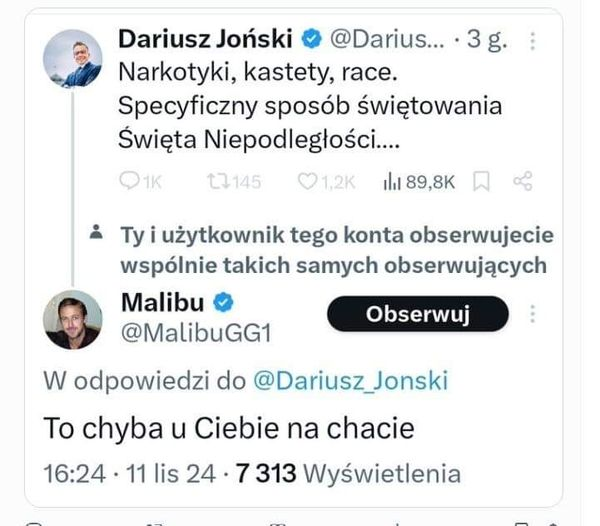Open more options menu for Malibu's reply
600x526 pixels.
[533, 314]
